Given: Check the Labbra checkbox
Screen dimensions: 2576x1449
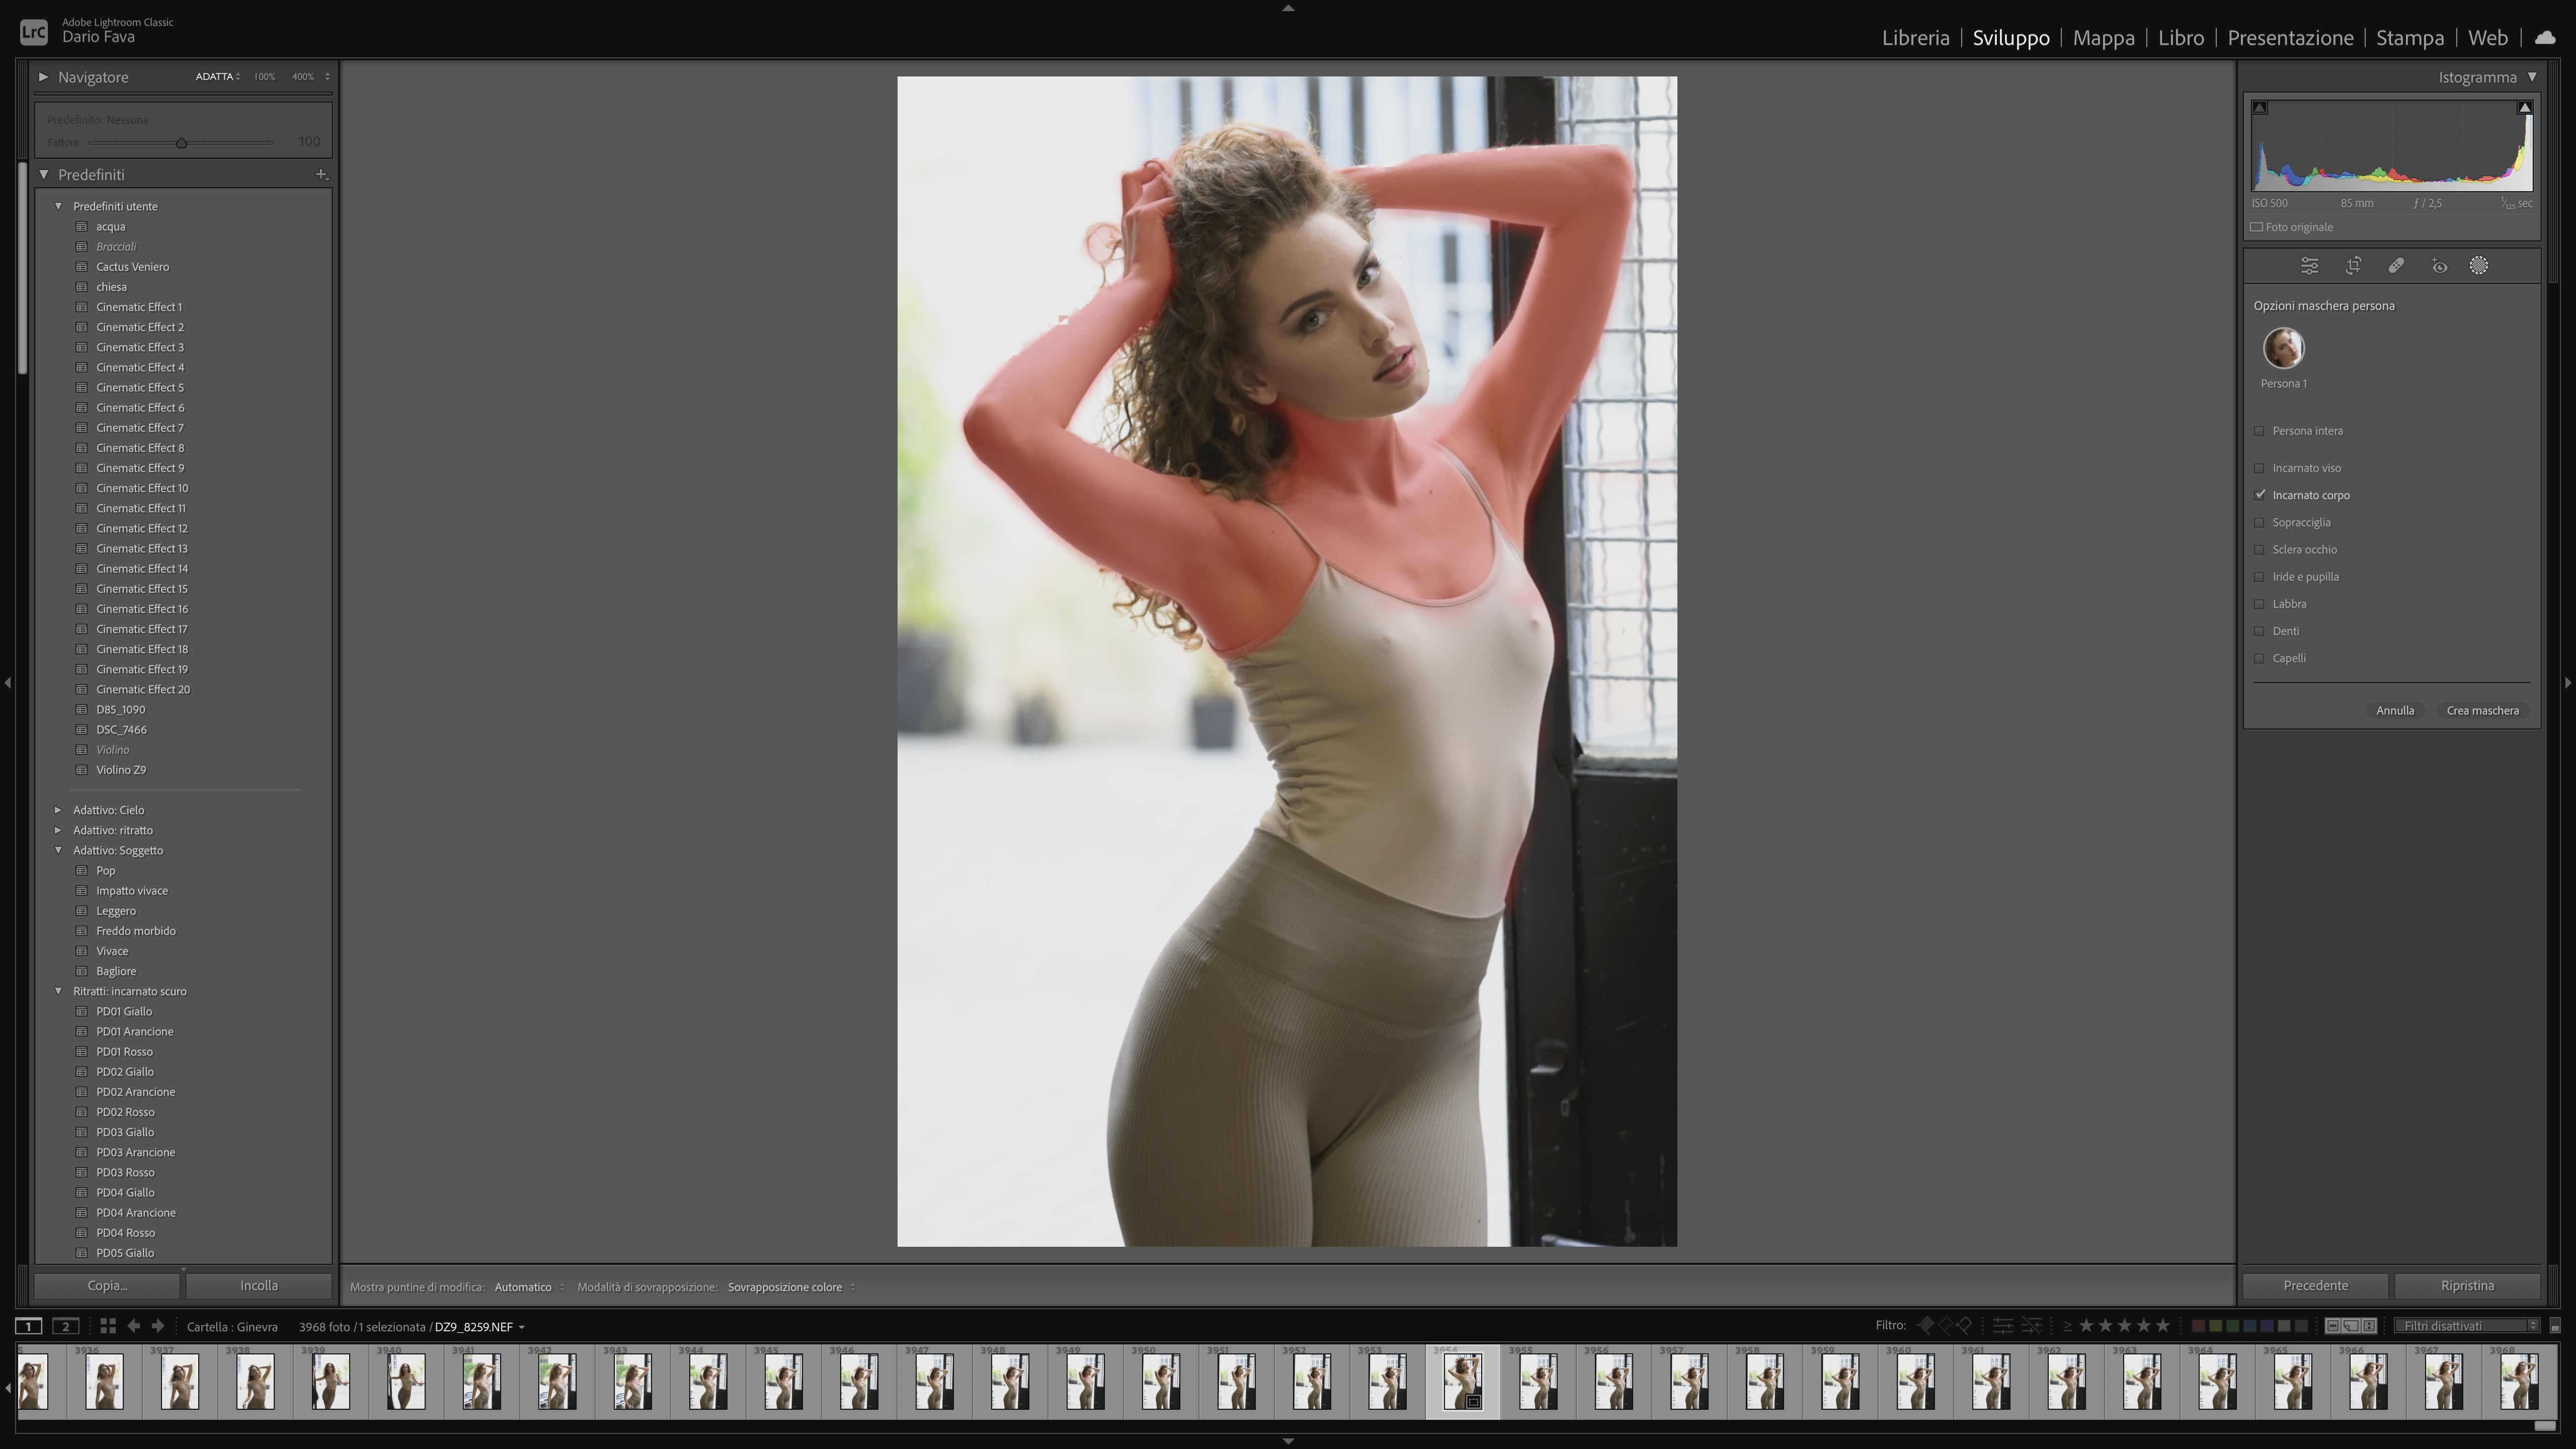Looking at the screenshot, I should tap(2259, 604).
